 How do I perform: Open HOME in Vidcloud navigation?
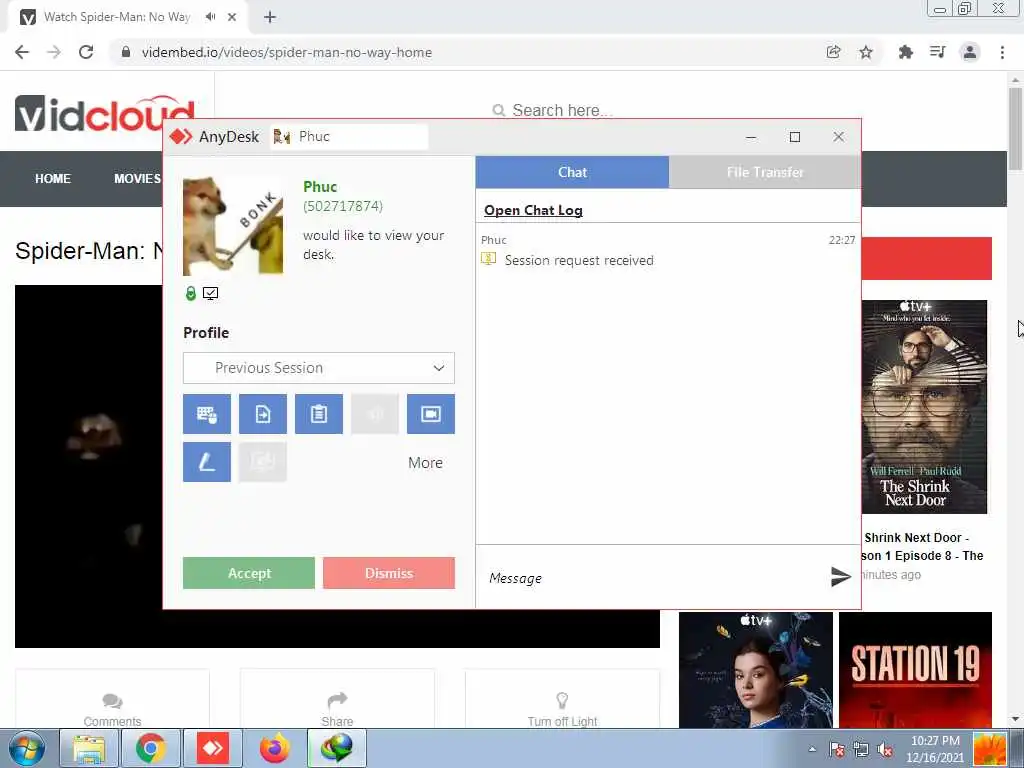53,178
